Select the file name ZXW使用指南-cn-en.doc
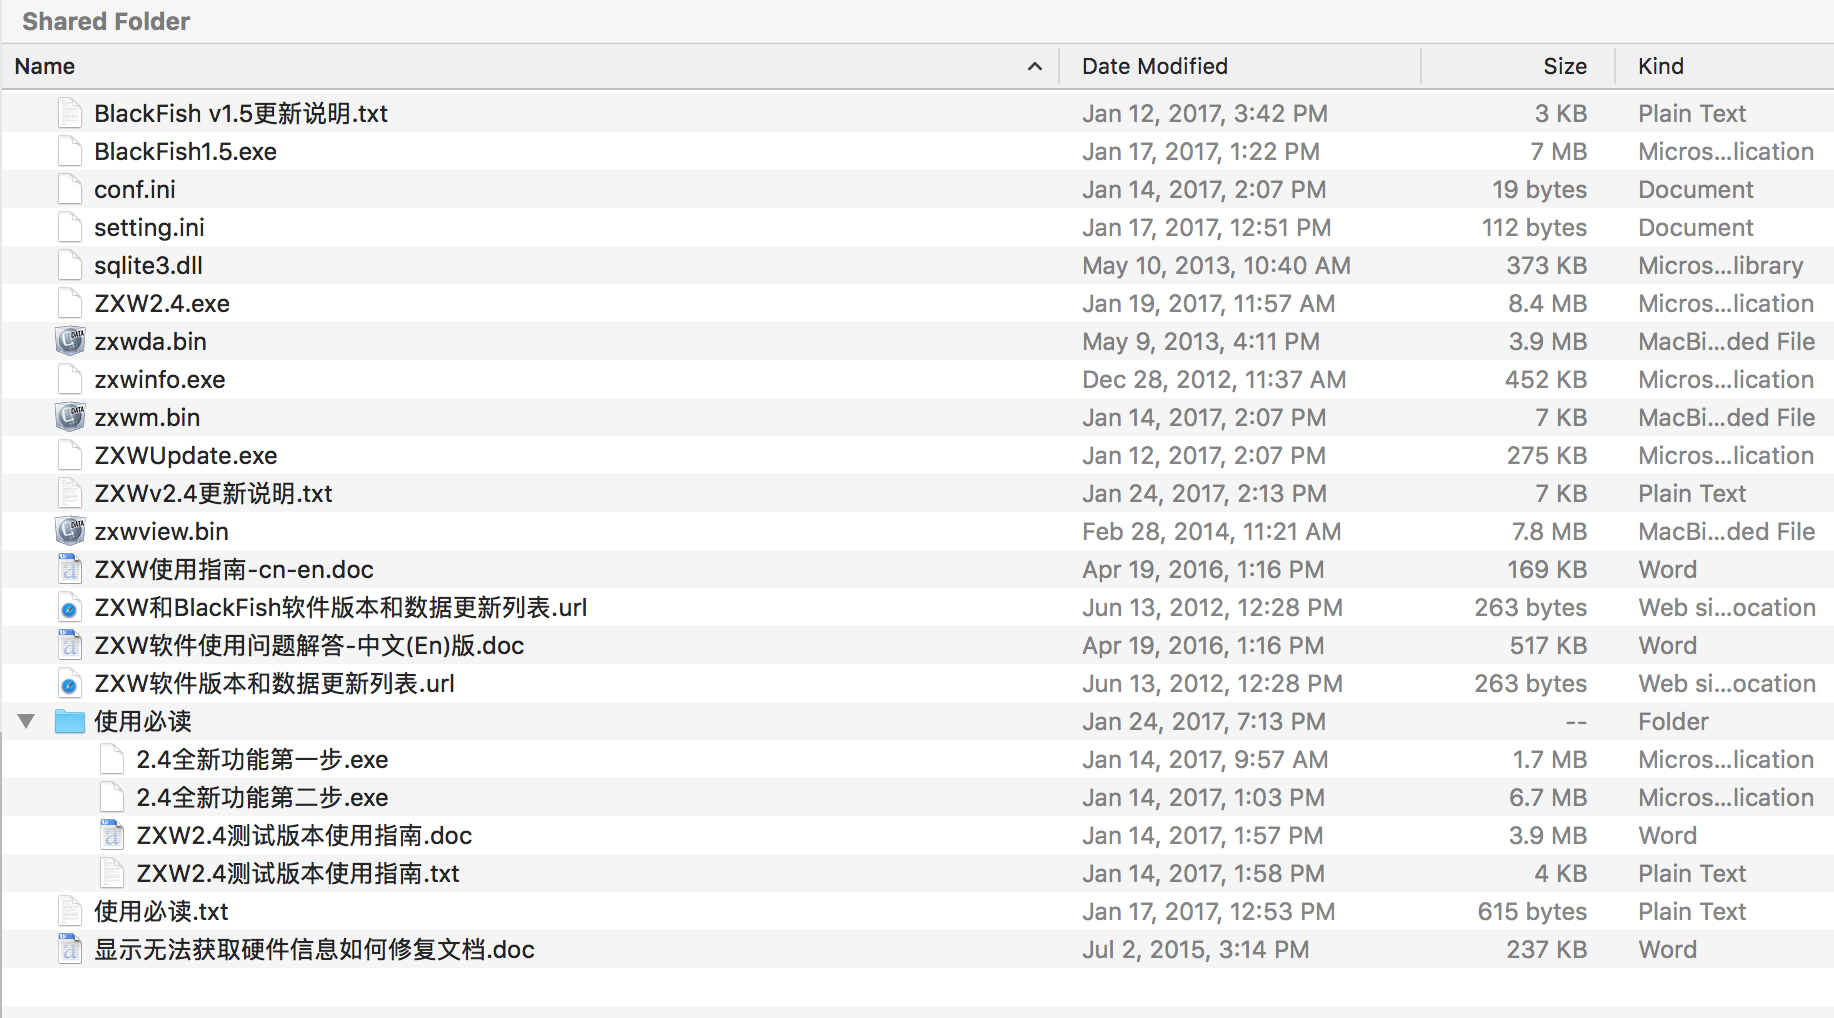The image size is (1834, 1018). click(234, 569)
